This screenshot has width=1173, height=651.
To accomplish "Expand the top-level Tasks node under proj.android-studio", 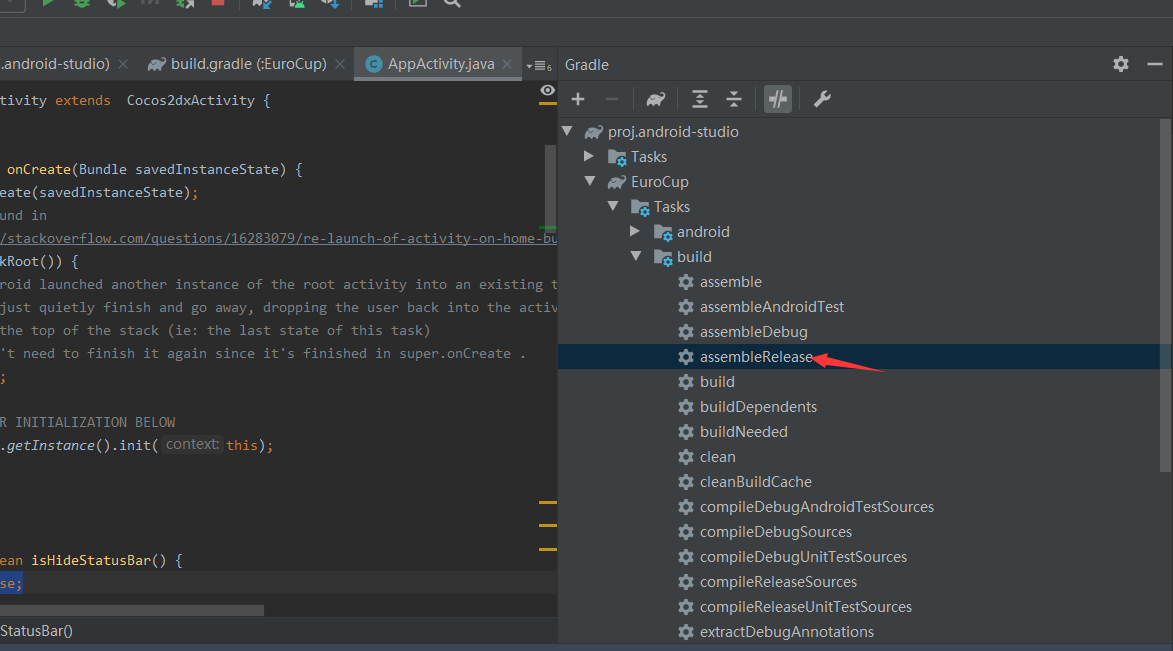I will coord(589,156).
